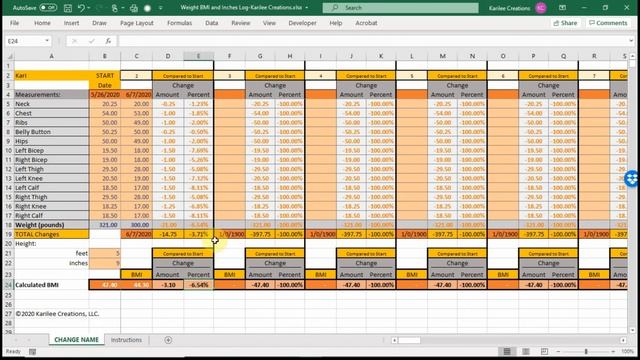
Task: Click horizontal scrollbar left arrow
Action: [x=394, y=340]
